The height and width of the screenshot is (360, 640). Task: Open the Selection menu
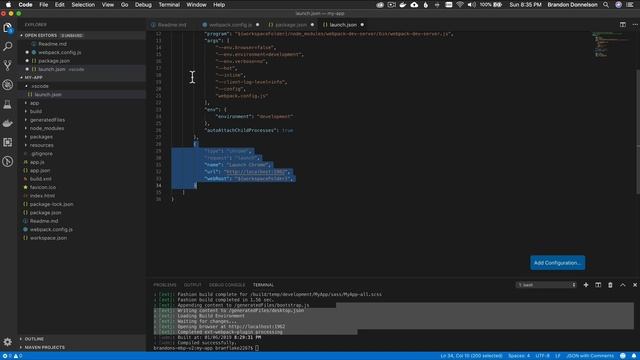[83, 5]
